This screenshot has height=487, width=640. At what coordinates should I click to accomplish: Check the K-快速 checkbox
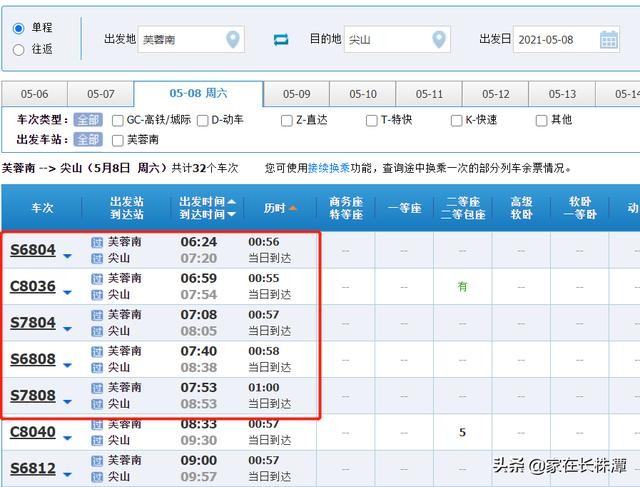pos(456,120)
